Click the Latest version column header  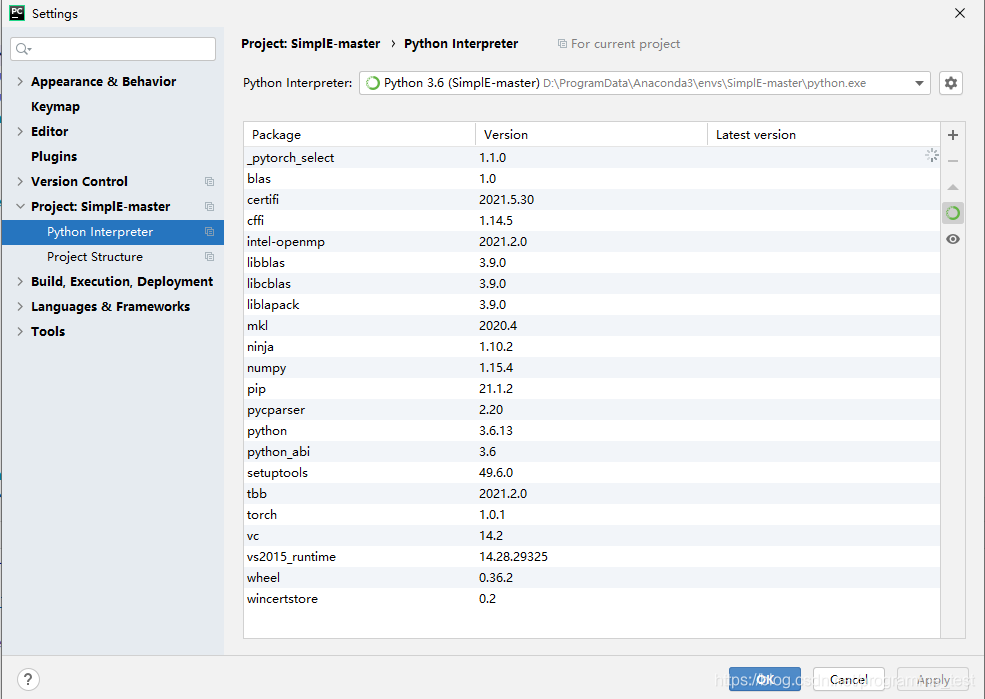pos(824,134)
